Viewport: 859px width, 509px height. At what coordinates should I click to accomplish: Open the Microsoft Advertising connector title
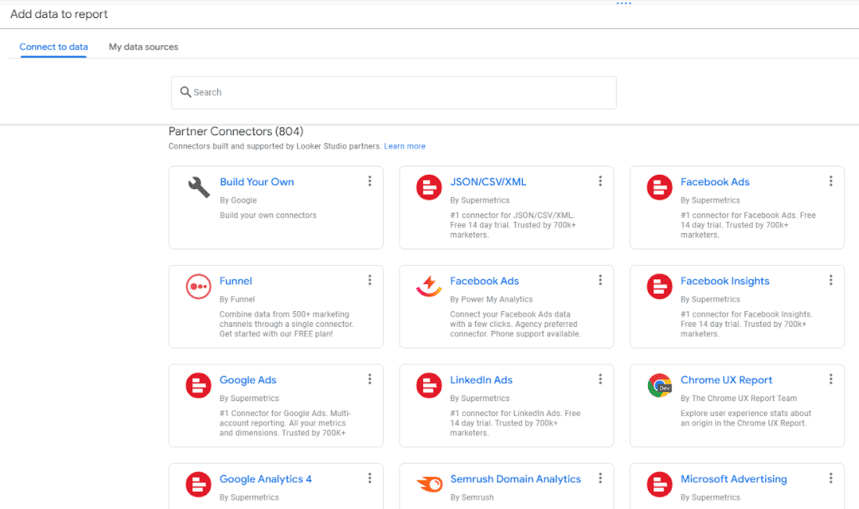click(734, 479)
